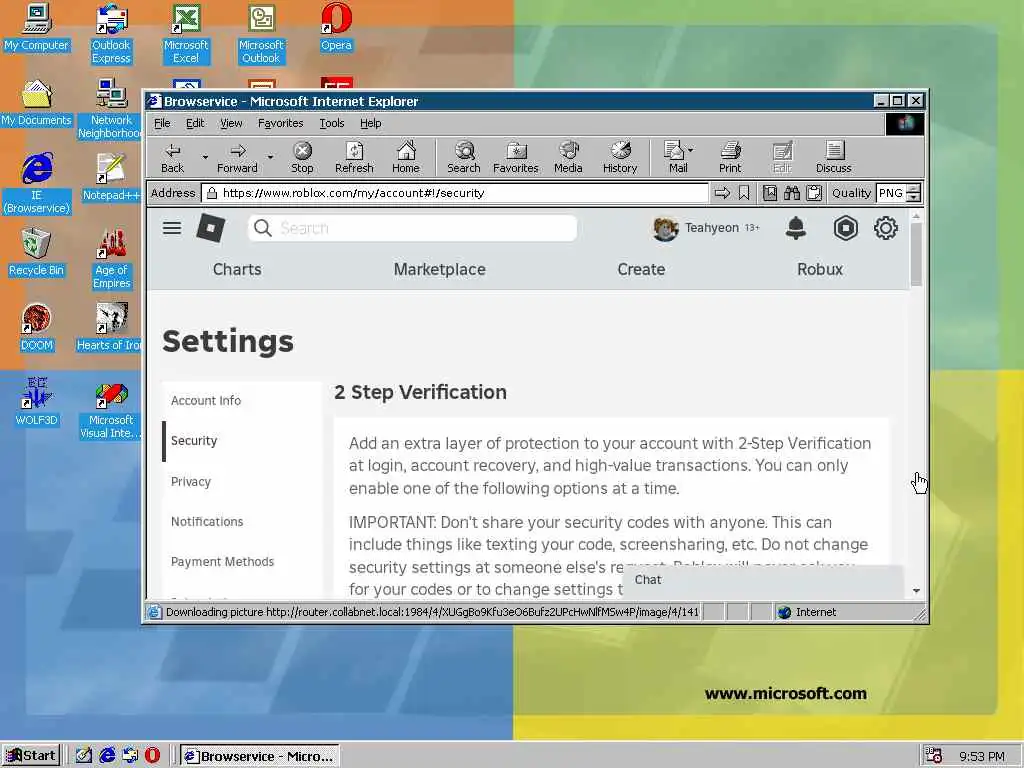Open the Media toolbar button
Viewport: 1024px width, 768px height.
tap(568, 157)
